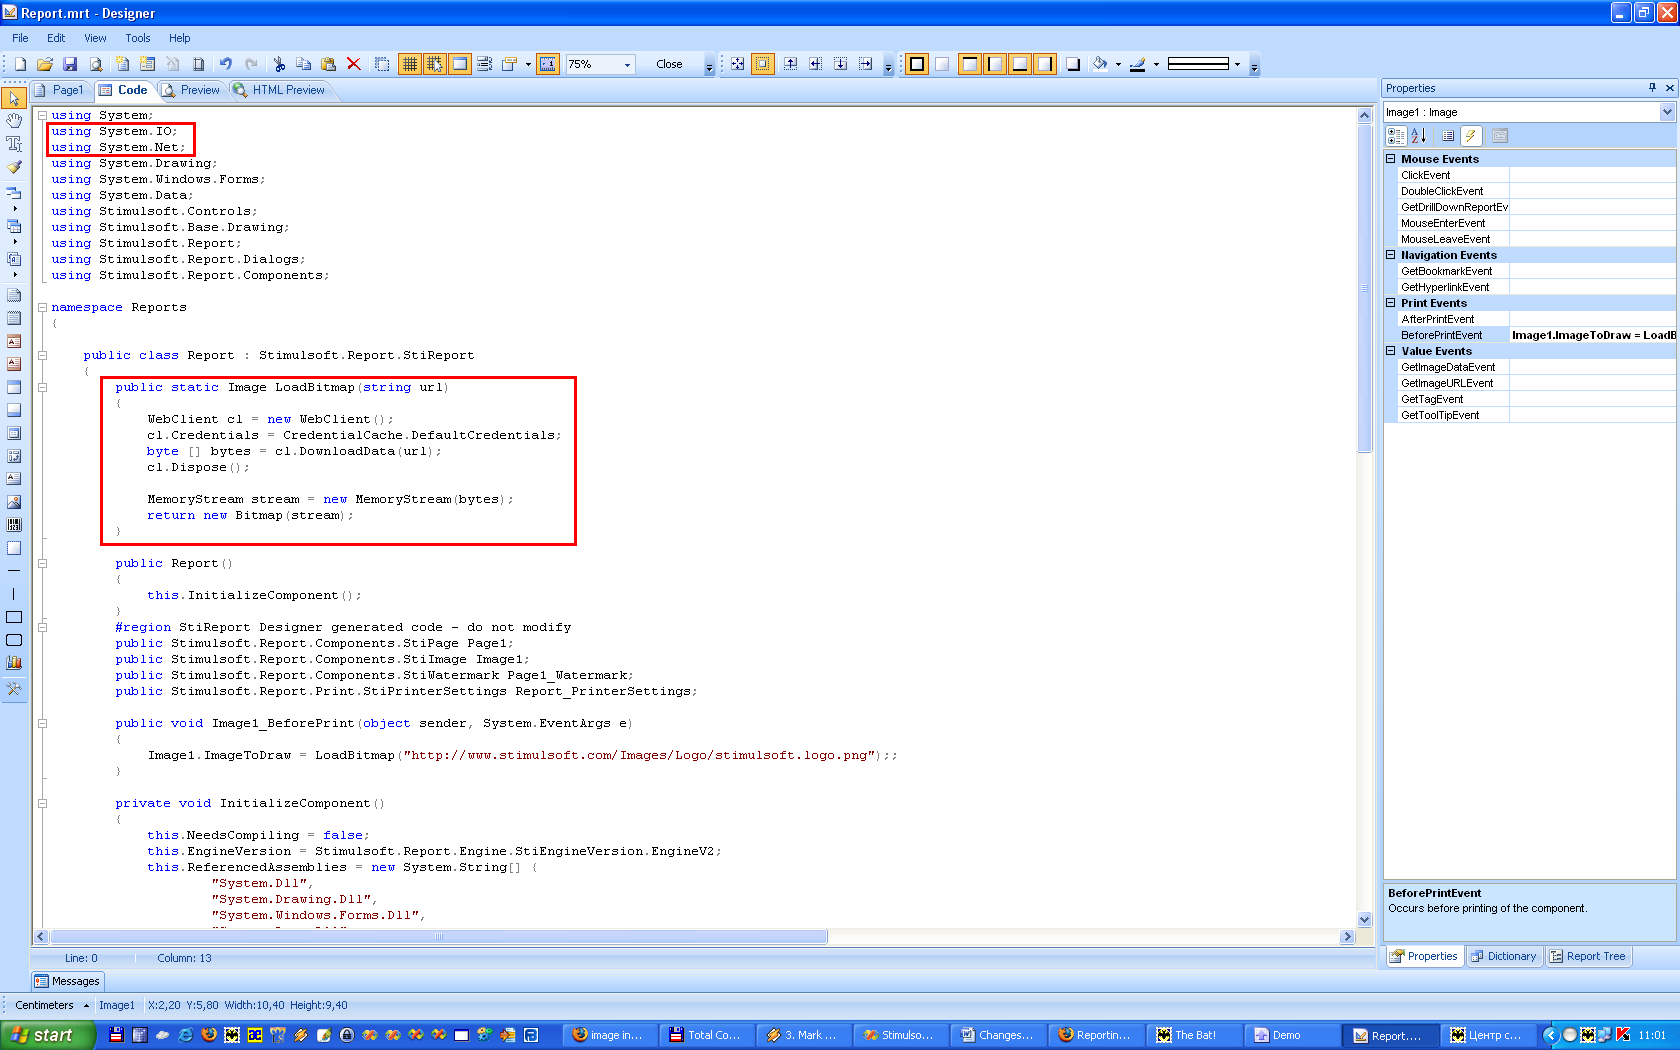
Task: Collapse the Value Events category
Action: click(1391, 350)
